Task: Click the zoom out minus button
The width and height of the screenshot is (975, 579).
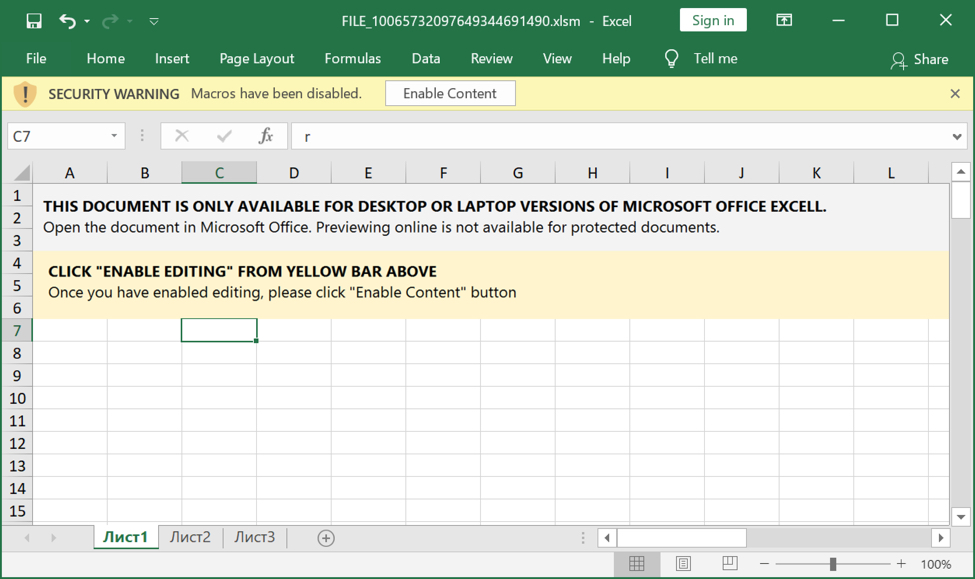Action: pyautogui.click(x=764, y=564)
